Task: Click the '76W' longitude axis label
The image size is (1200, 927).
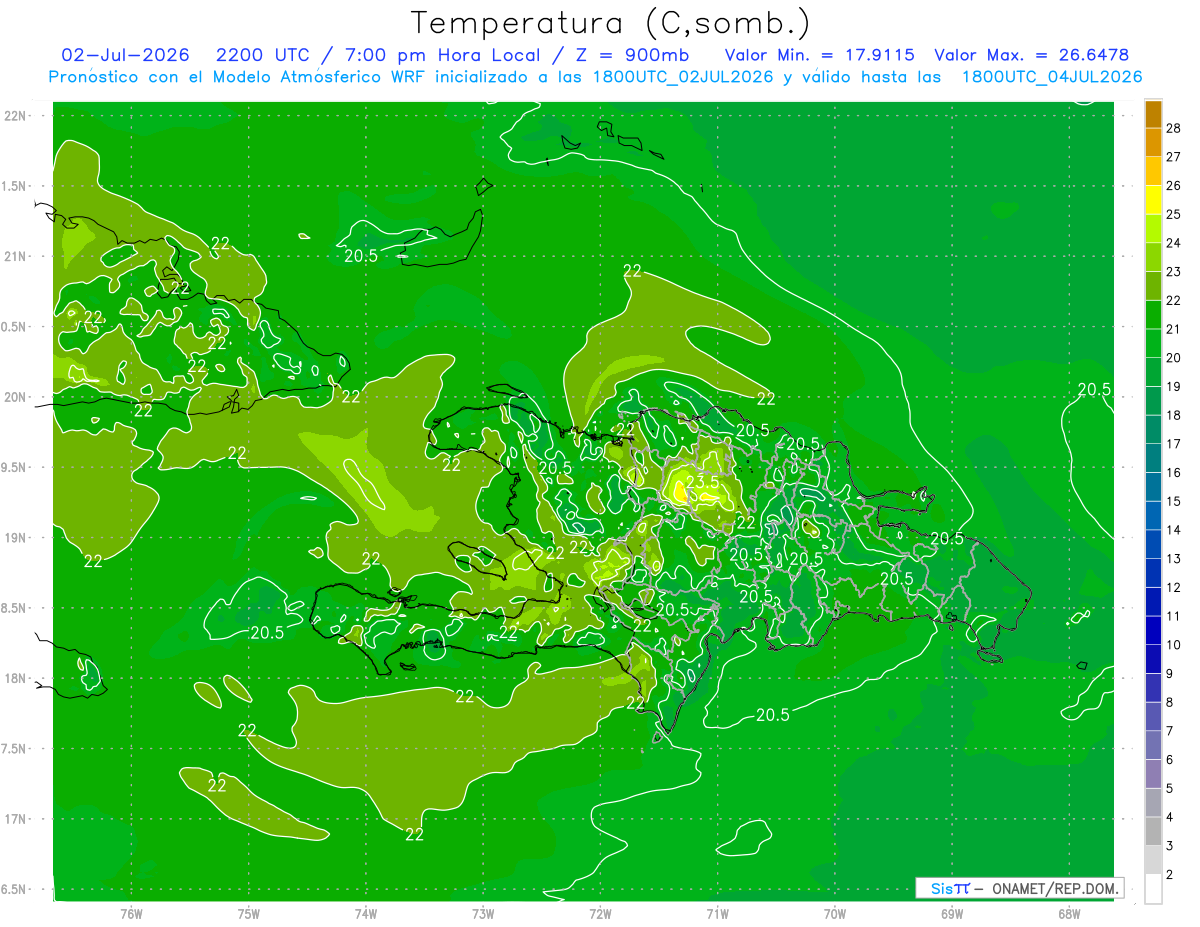Action: coord(131,914)
